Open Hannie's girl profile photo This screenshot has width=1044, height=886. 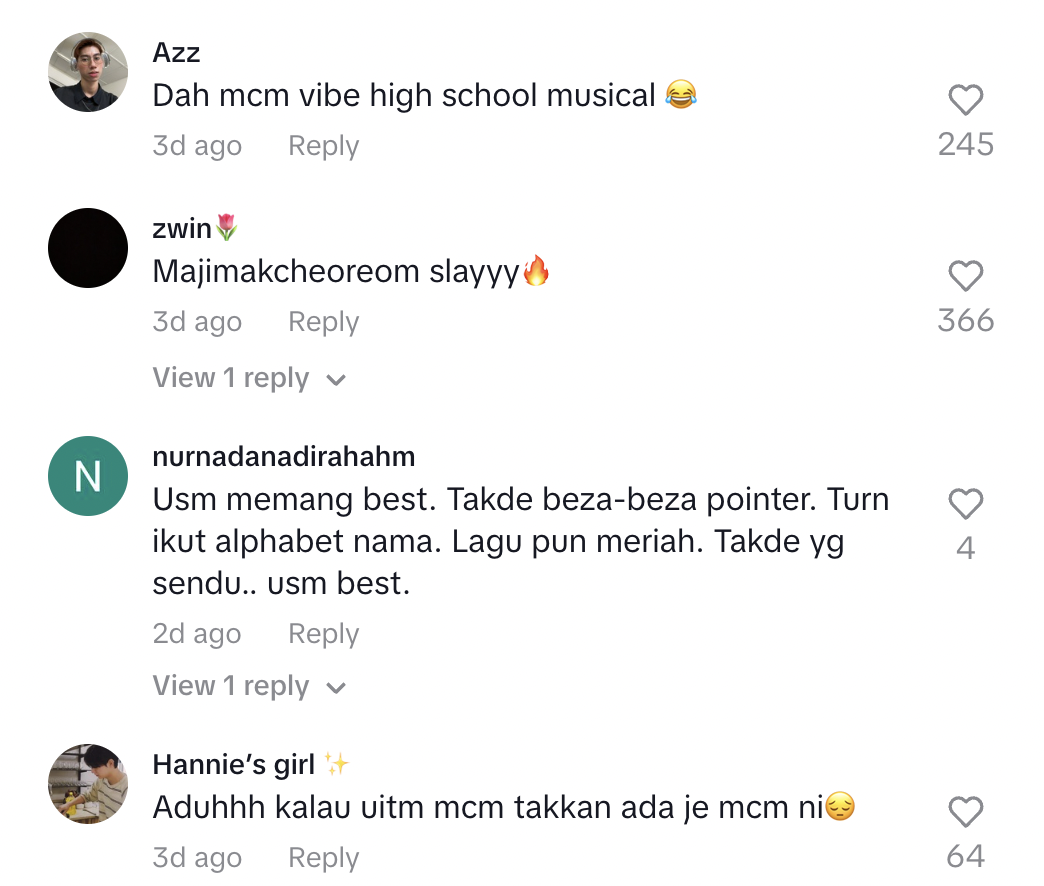click(88, 784)
